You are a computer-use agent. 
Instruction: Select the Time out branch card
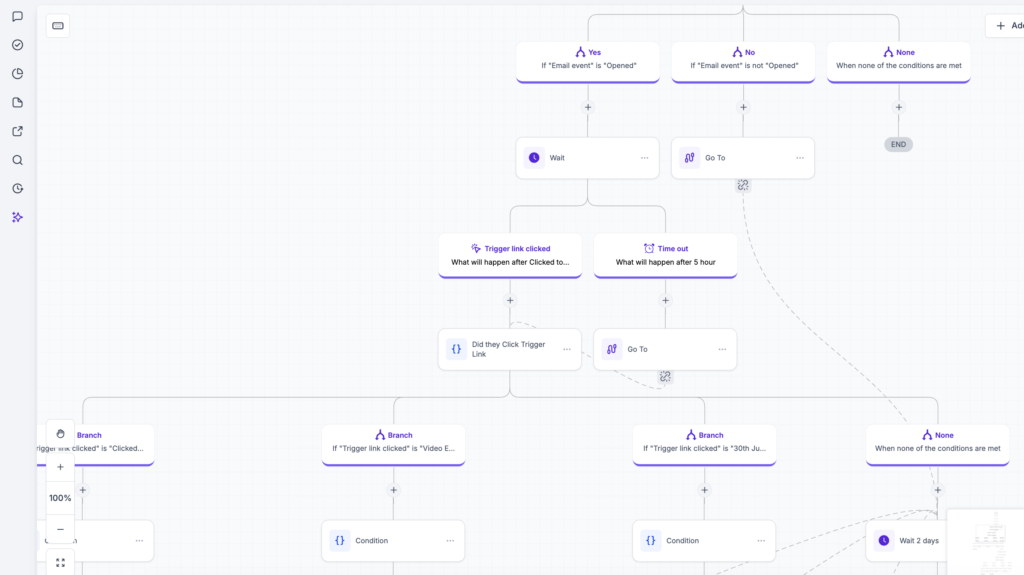click(x=665, y=255)
